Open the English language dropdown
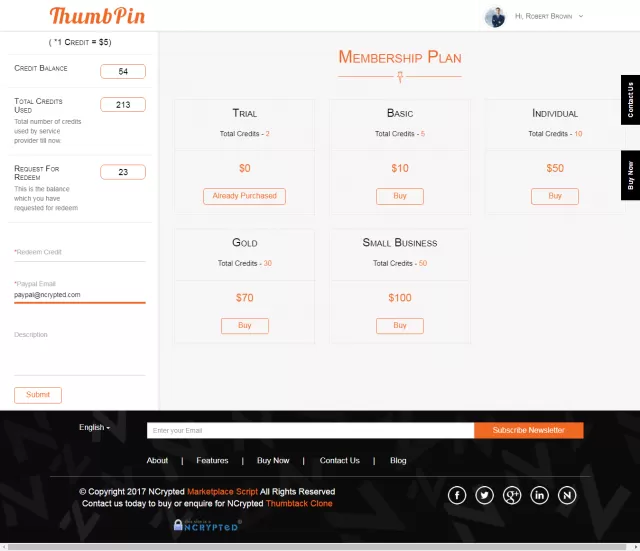Screen dimensions: 640x551 (94, 427)
